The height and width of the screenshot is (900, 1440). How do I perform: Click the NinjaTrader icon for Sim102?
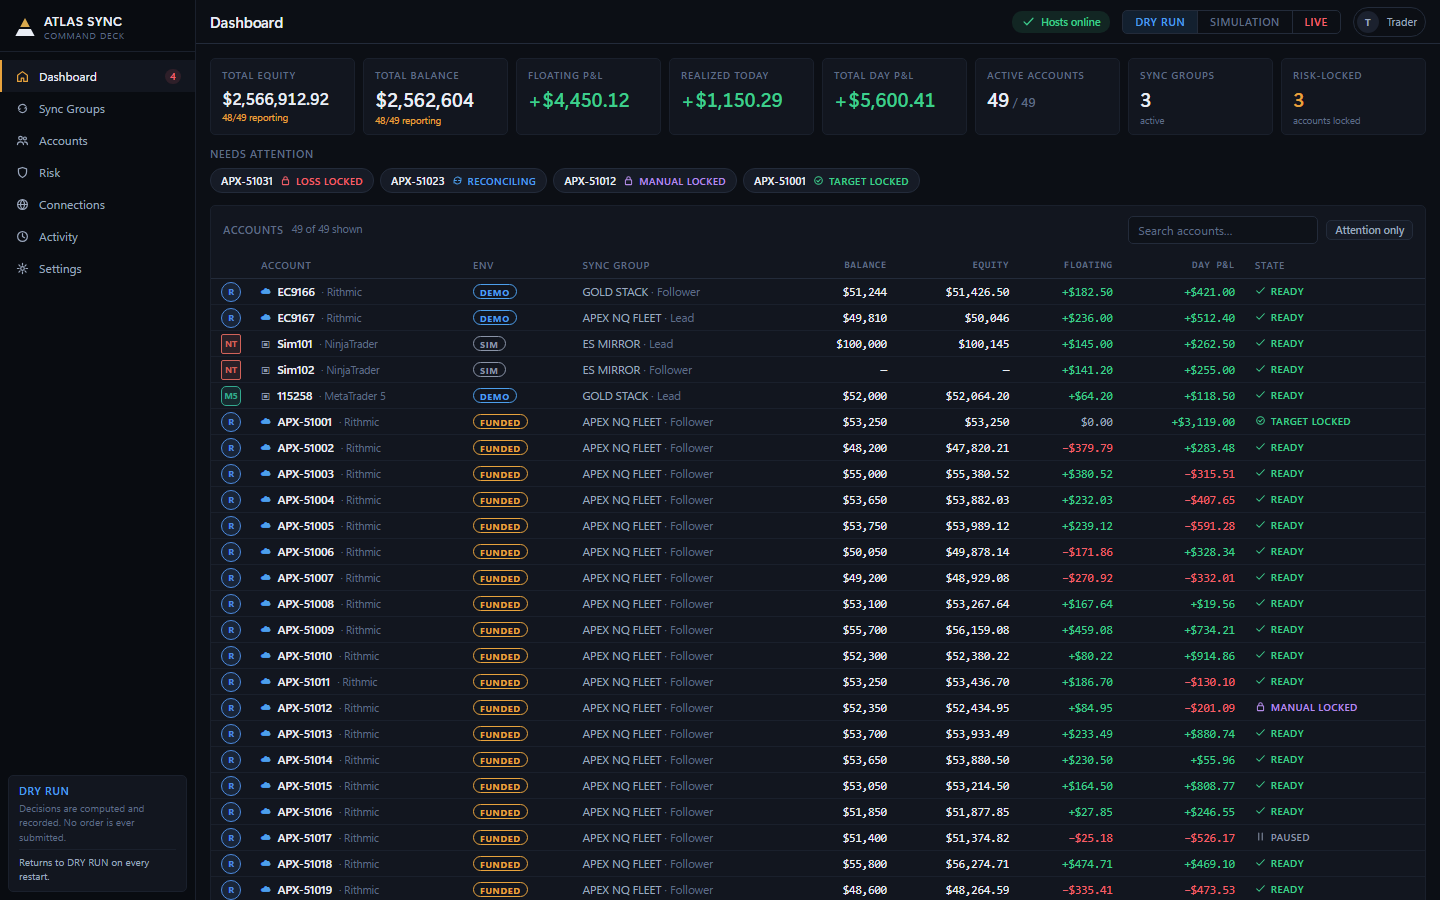coord(231,370)
